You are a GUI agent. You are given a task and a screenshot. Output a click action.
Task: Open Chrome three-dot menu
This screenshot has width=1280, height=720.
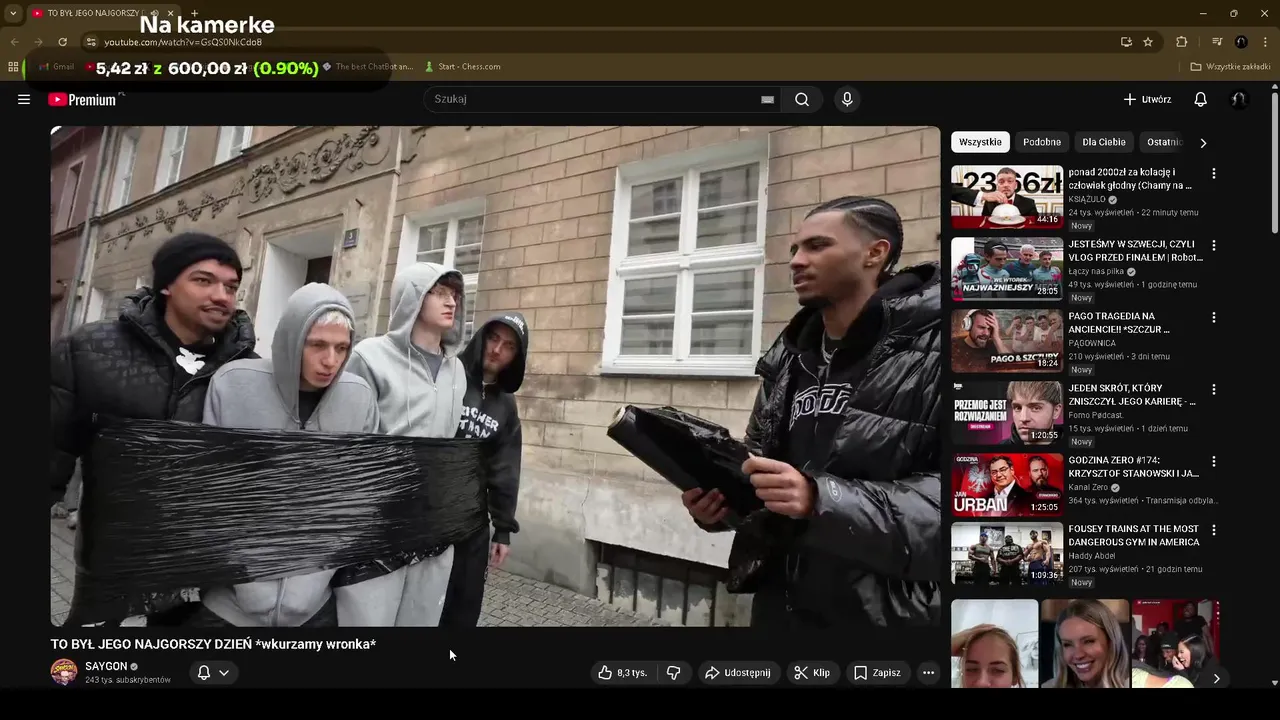click(1266, 42)
